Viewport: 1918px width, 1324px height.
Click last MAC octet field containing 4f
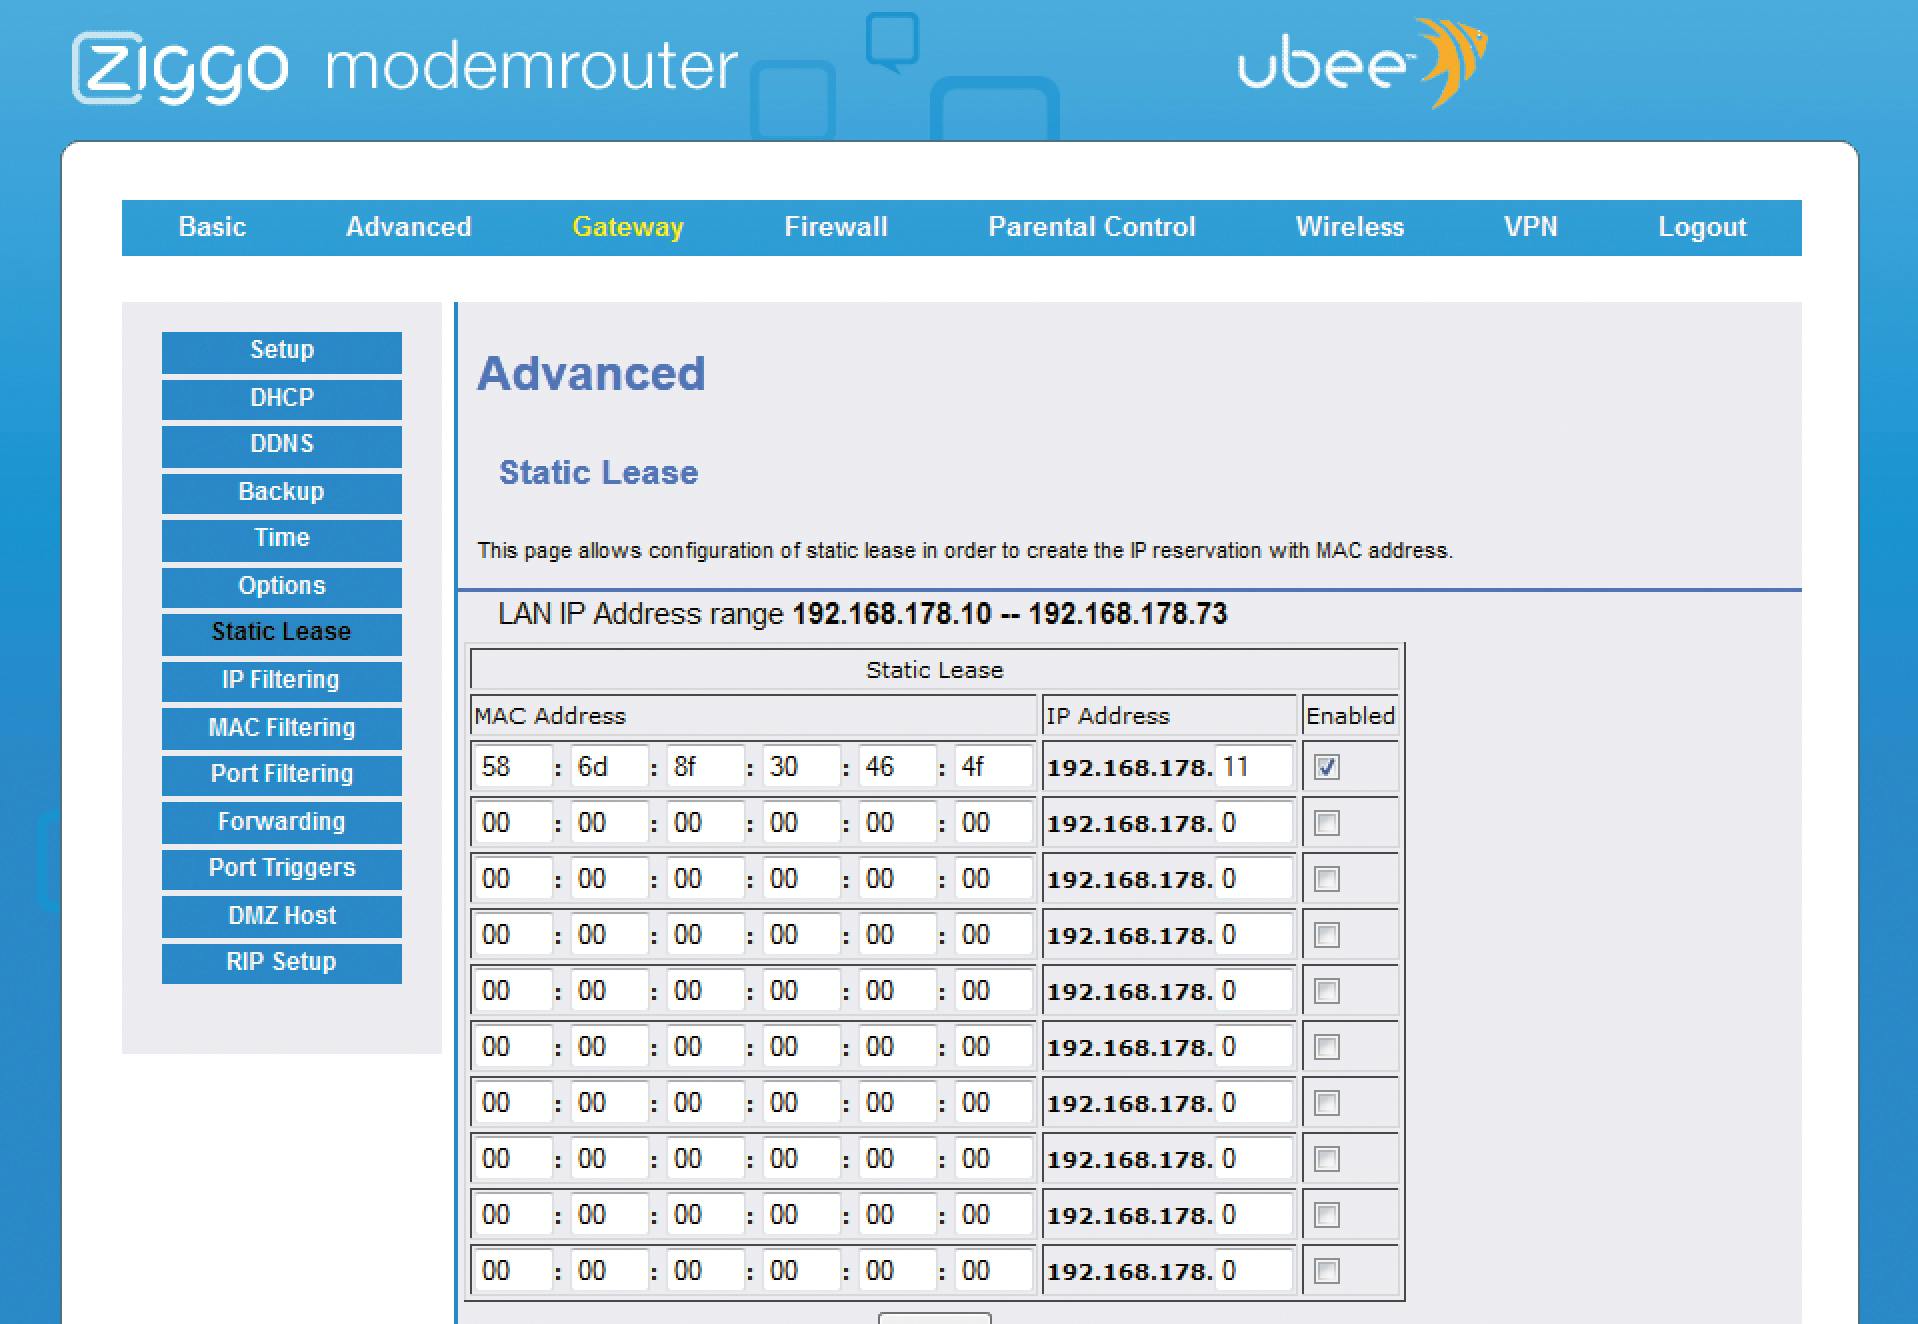click(993, 767)
